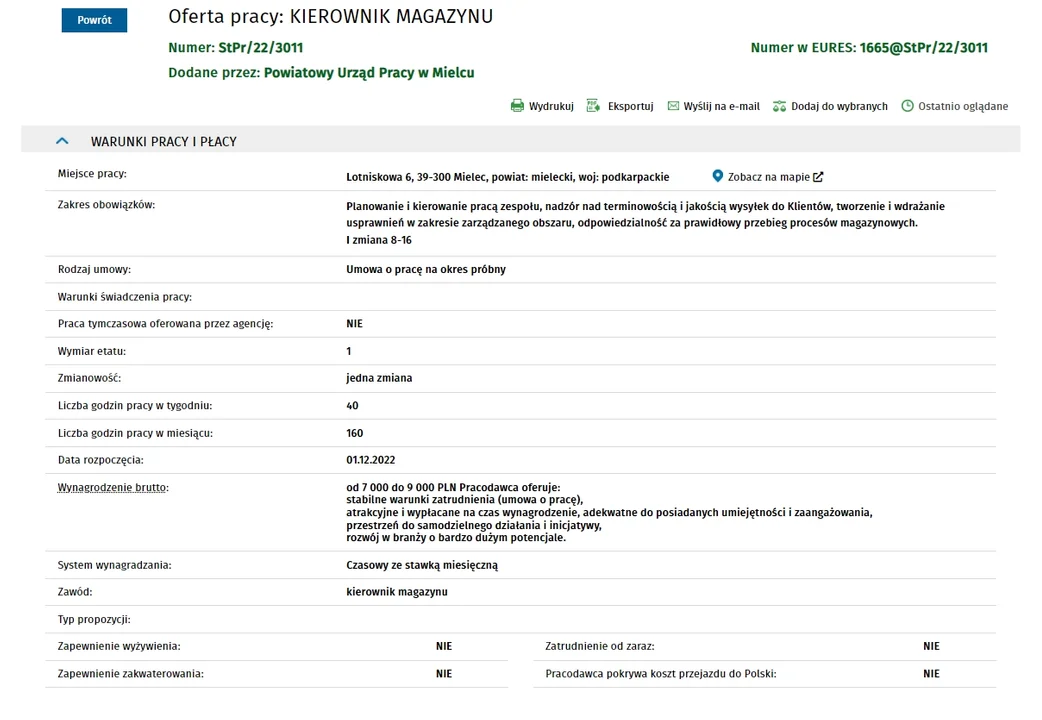This screenshot has width=1042, height=720.
Task: Click NIE next to Pracodawca pokrywa koszt przejazdu
Action: (932, 673)
